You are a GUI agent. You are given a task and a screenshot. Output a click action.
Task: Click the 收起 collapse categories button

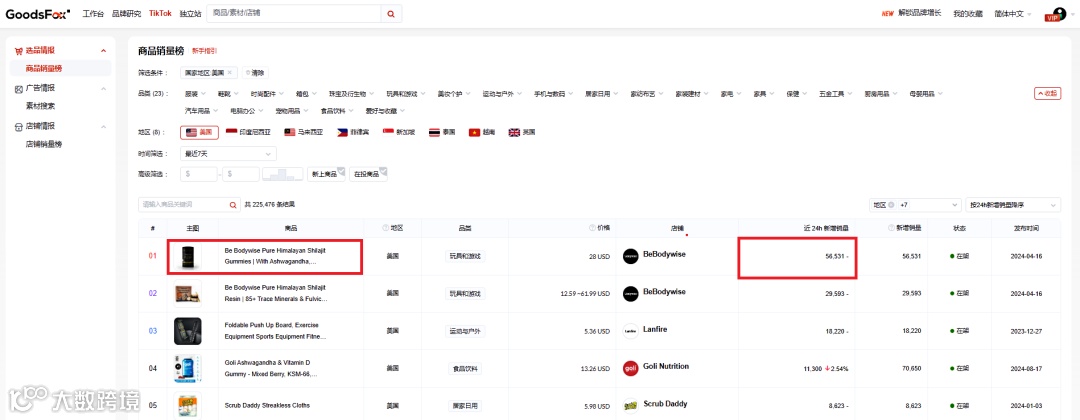(1048, 94)
